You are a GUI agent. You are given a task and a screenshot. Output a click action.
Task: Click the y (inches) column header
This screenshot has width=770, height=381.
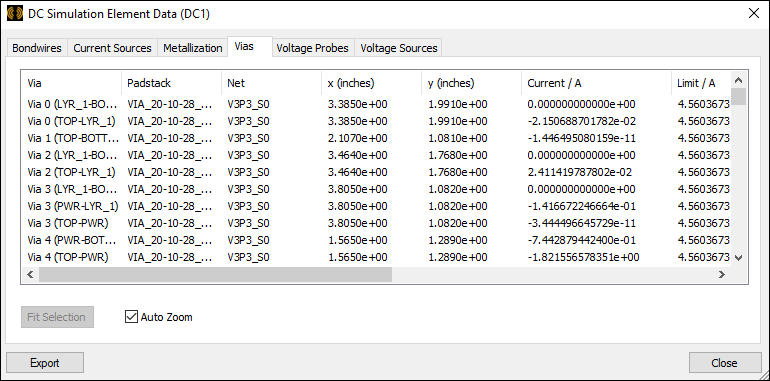coord(471,83)
